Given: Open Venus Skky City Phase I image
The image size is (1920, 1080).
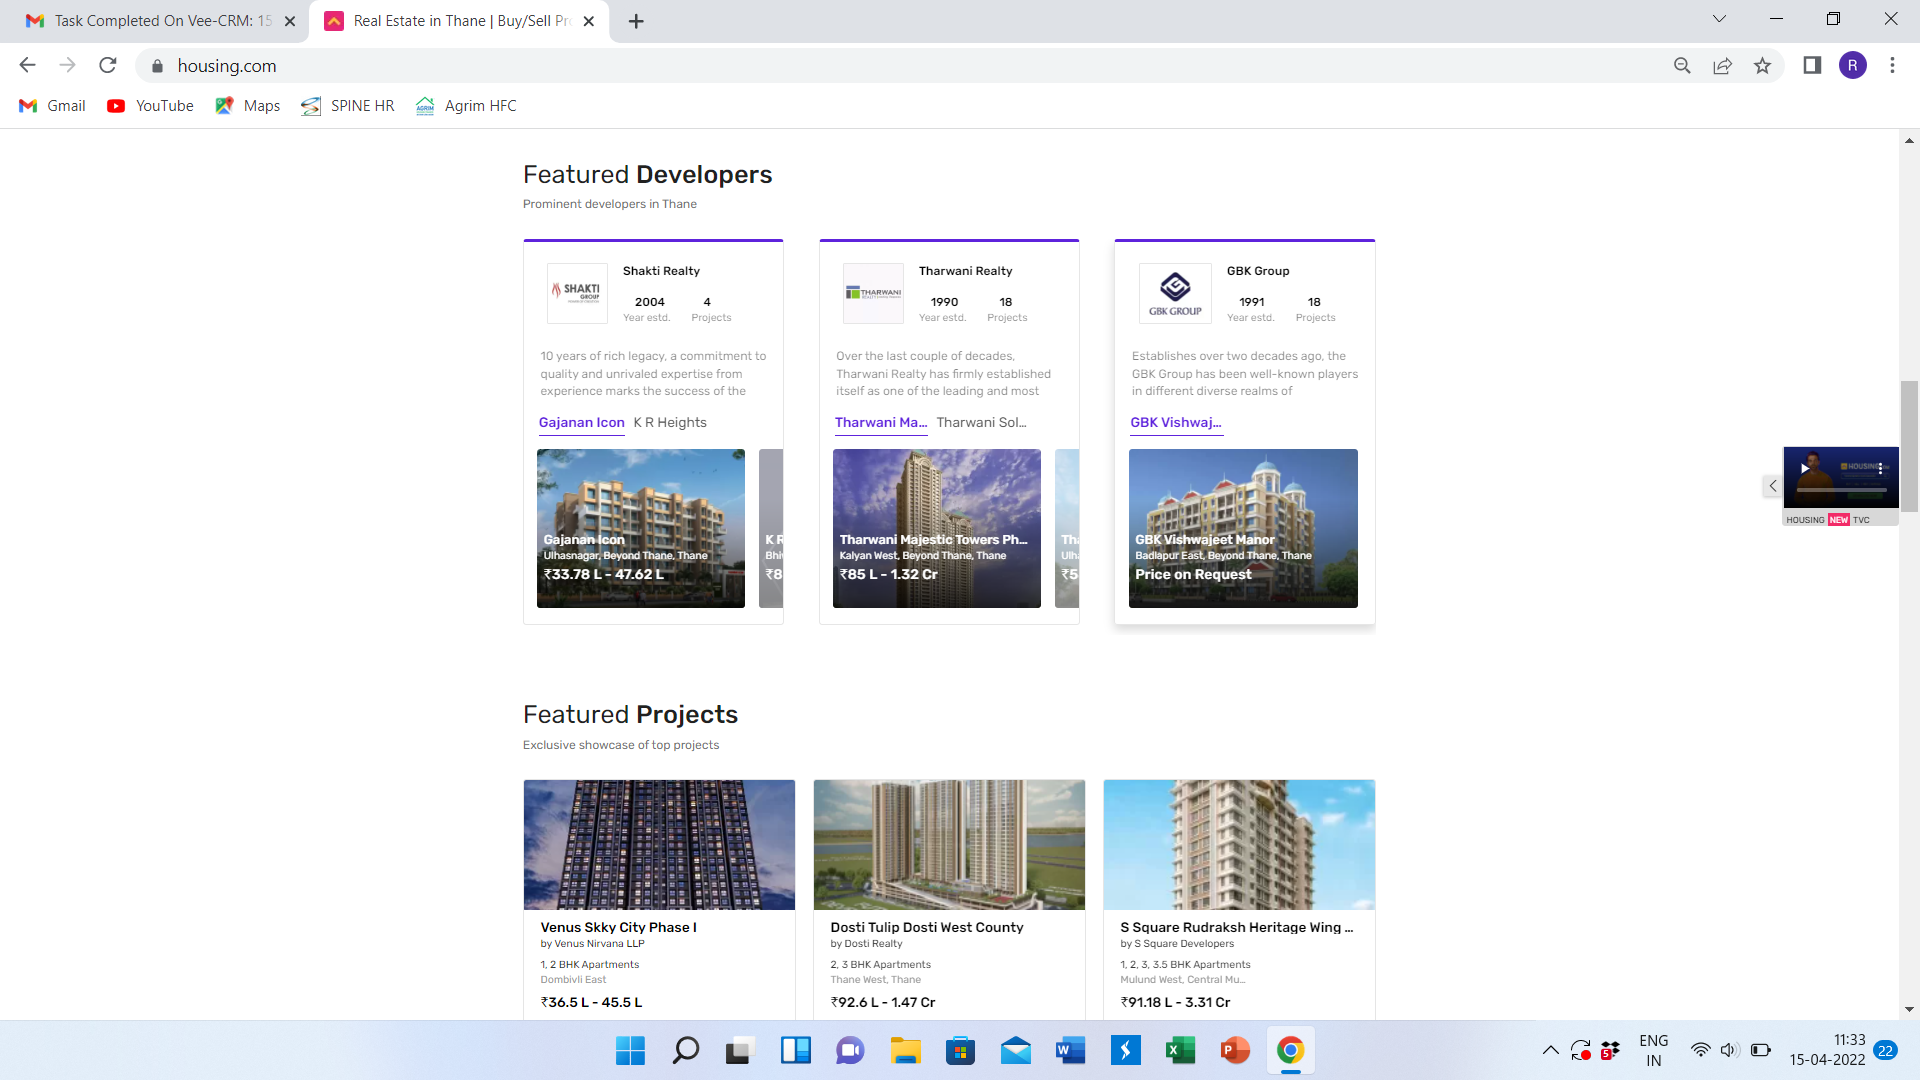Looking at the screenshot, I should 659,845.
